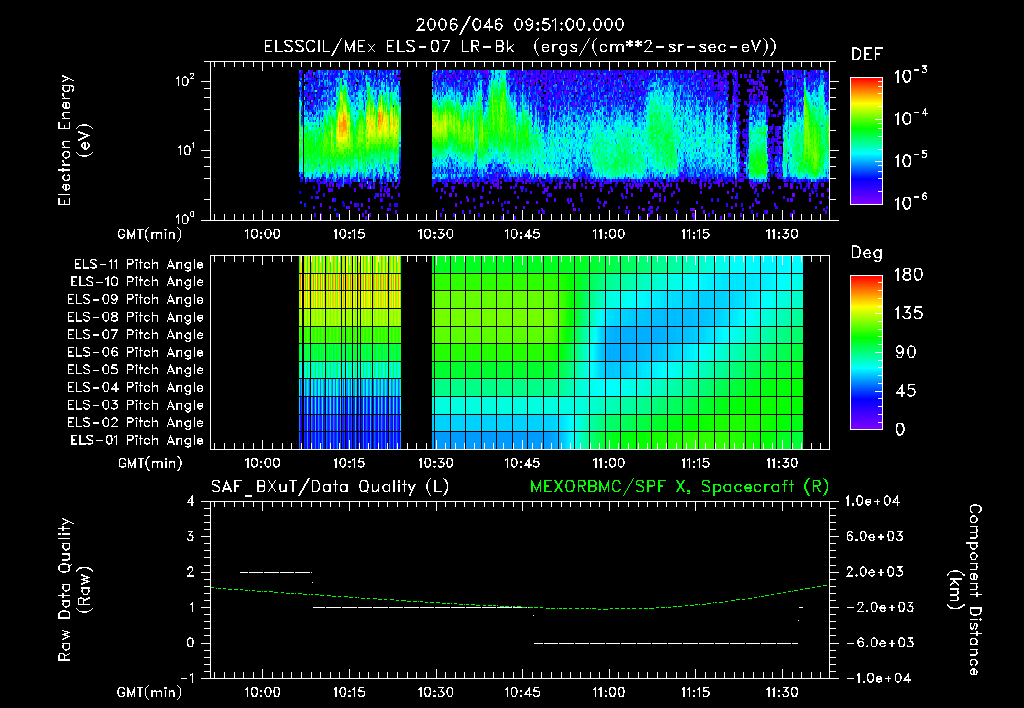Select the ELS-01 Pitch Angle row label
Viewport: 1024px width, 708px height.
(x=137, y=440)
